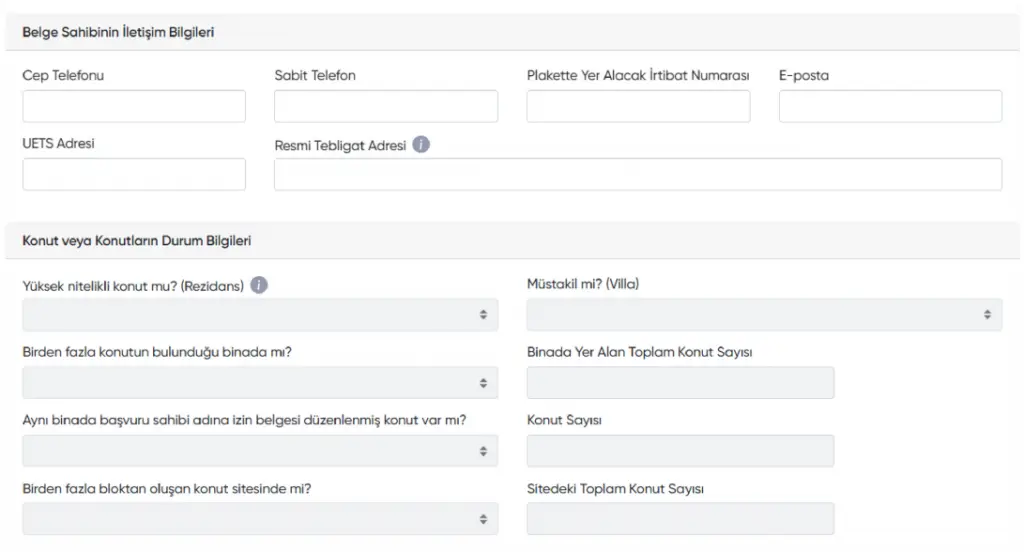Click the UETS Adresi label
This screenshot has width=1024, height=552.
pyautogui.click(x=58, y=143)
